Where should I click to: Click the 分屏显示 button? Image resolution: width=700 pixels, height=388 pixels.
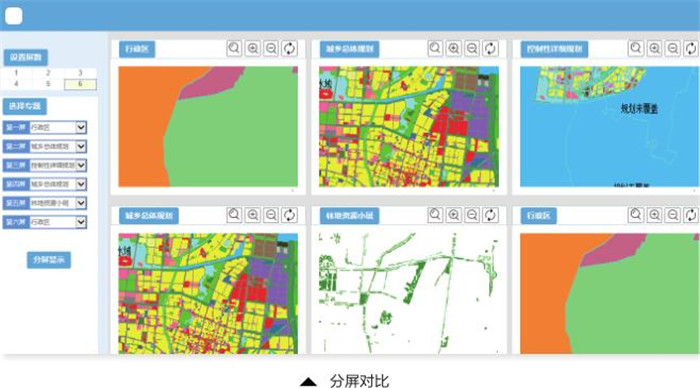click(49, 260)
